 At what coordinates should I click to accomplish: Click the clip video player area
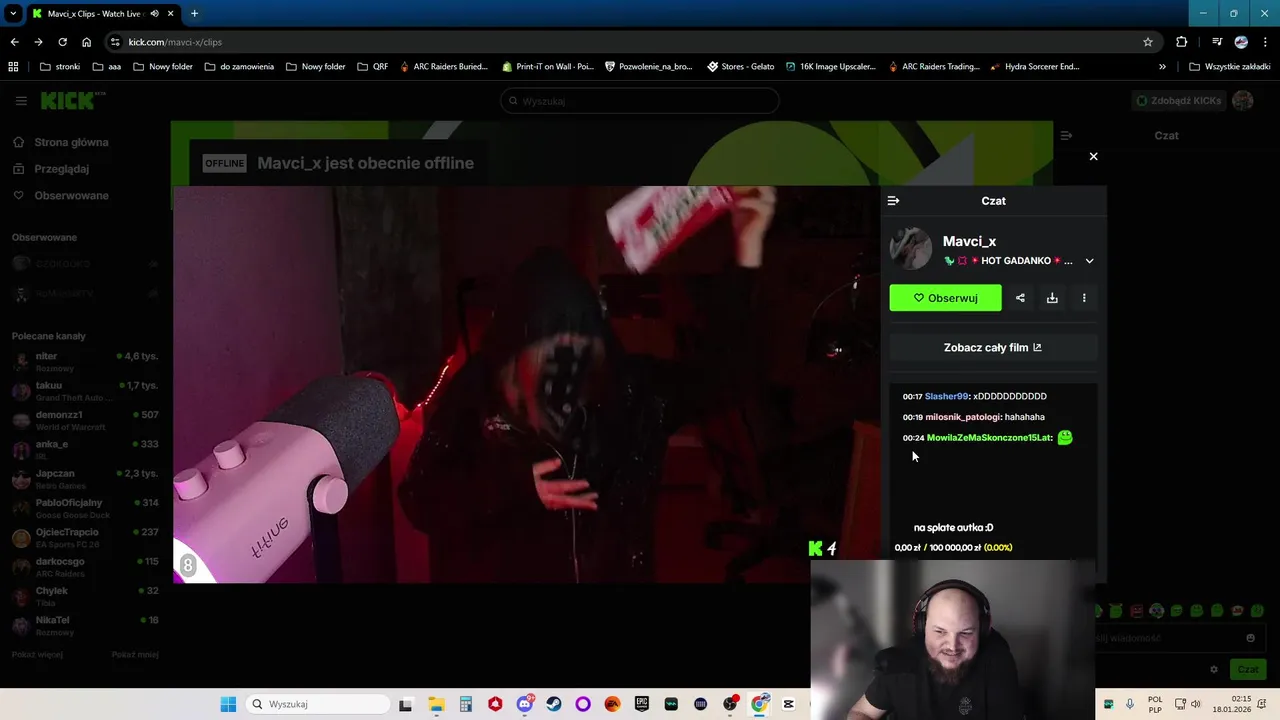click(526, 384)
